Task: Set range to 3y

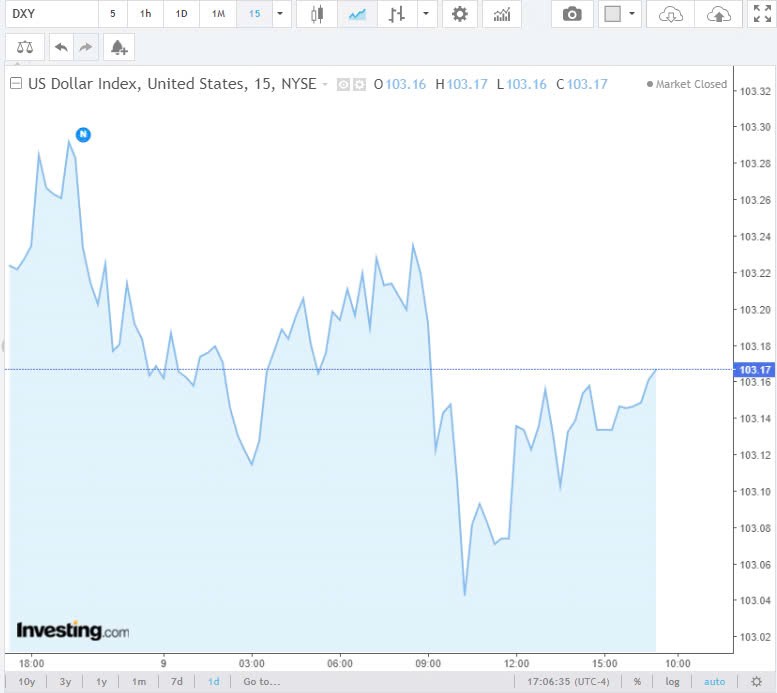Action: pyautogui.click(x=65, y=682)
